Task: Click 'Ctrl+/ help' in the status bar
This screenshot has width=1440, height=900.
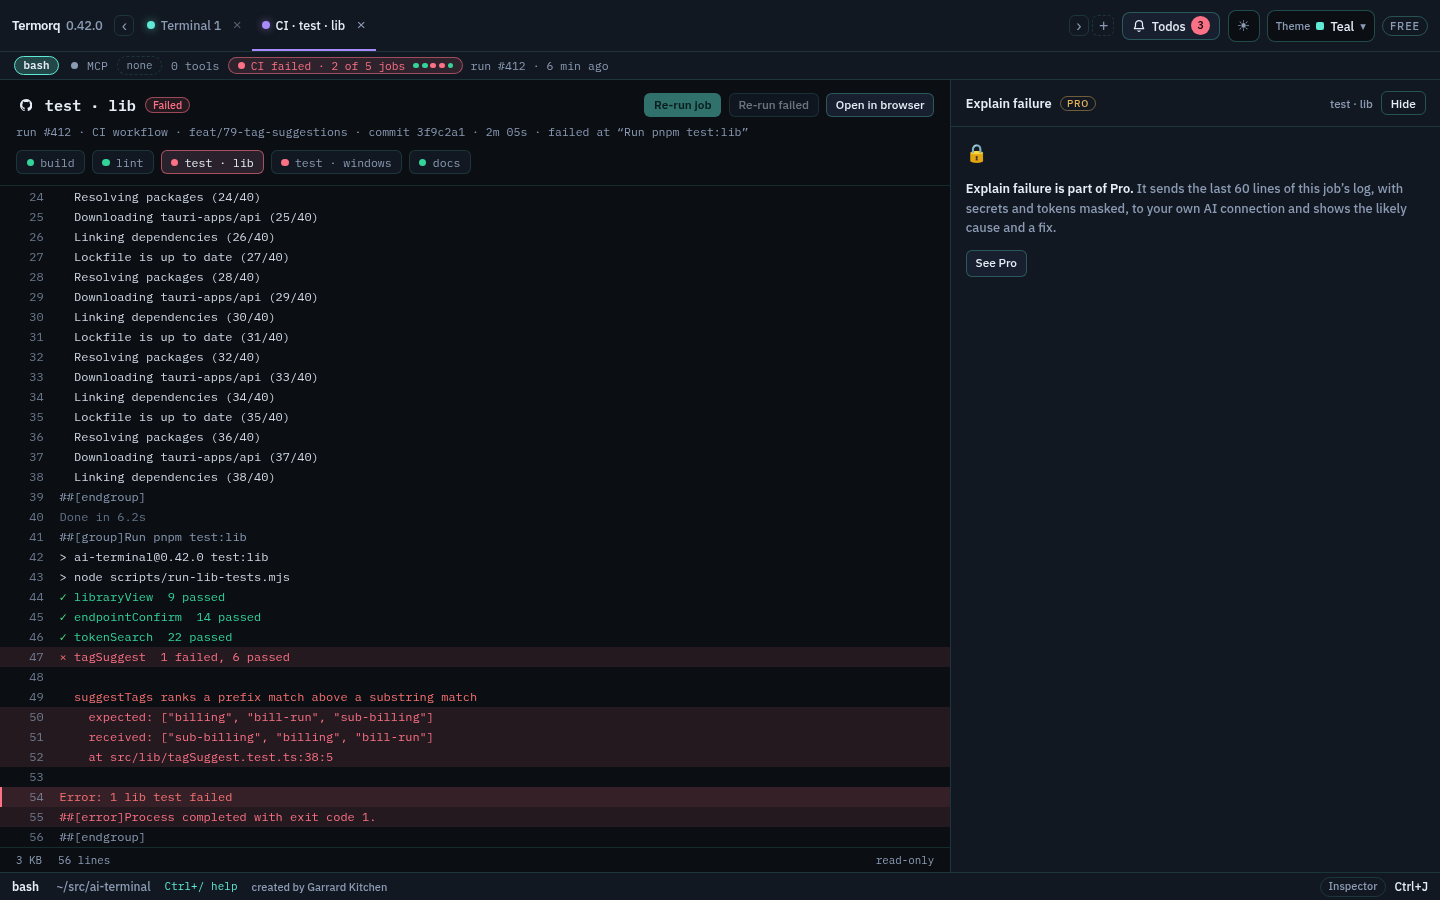Action: 201,887
